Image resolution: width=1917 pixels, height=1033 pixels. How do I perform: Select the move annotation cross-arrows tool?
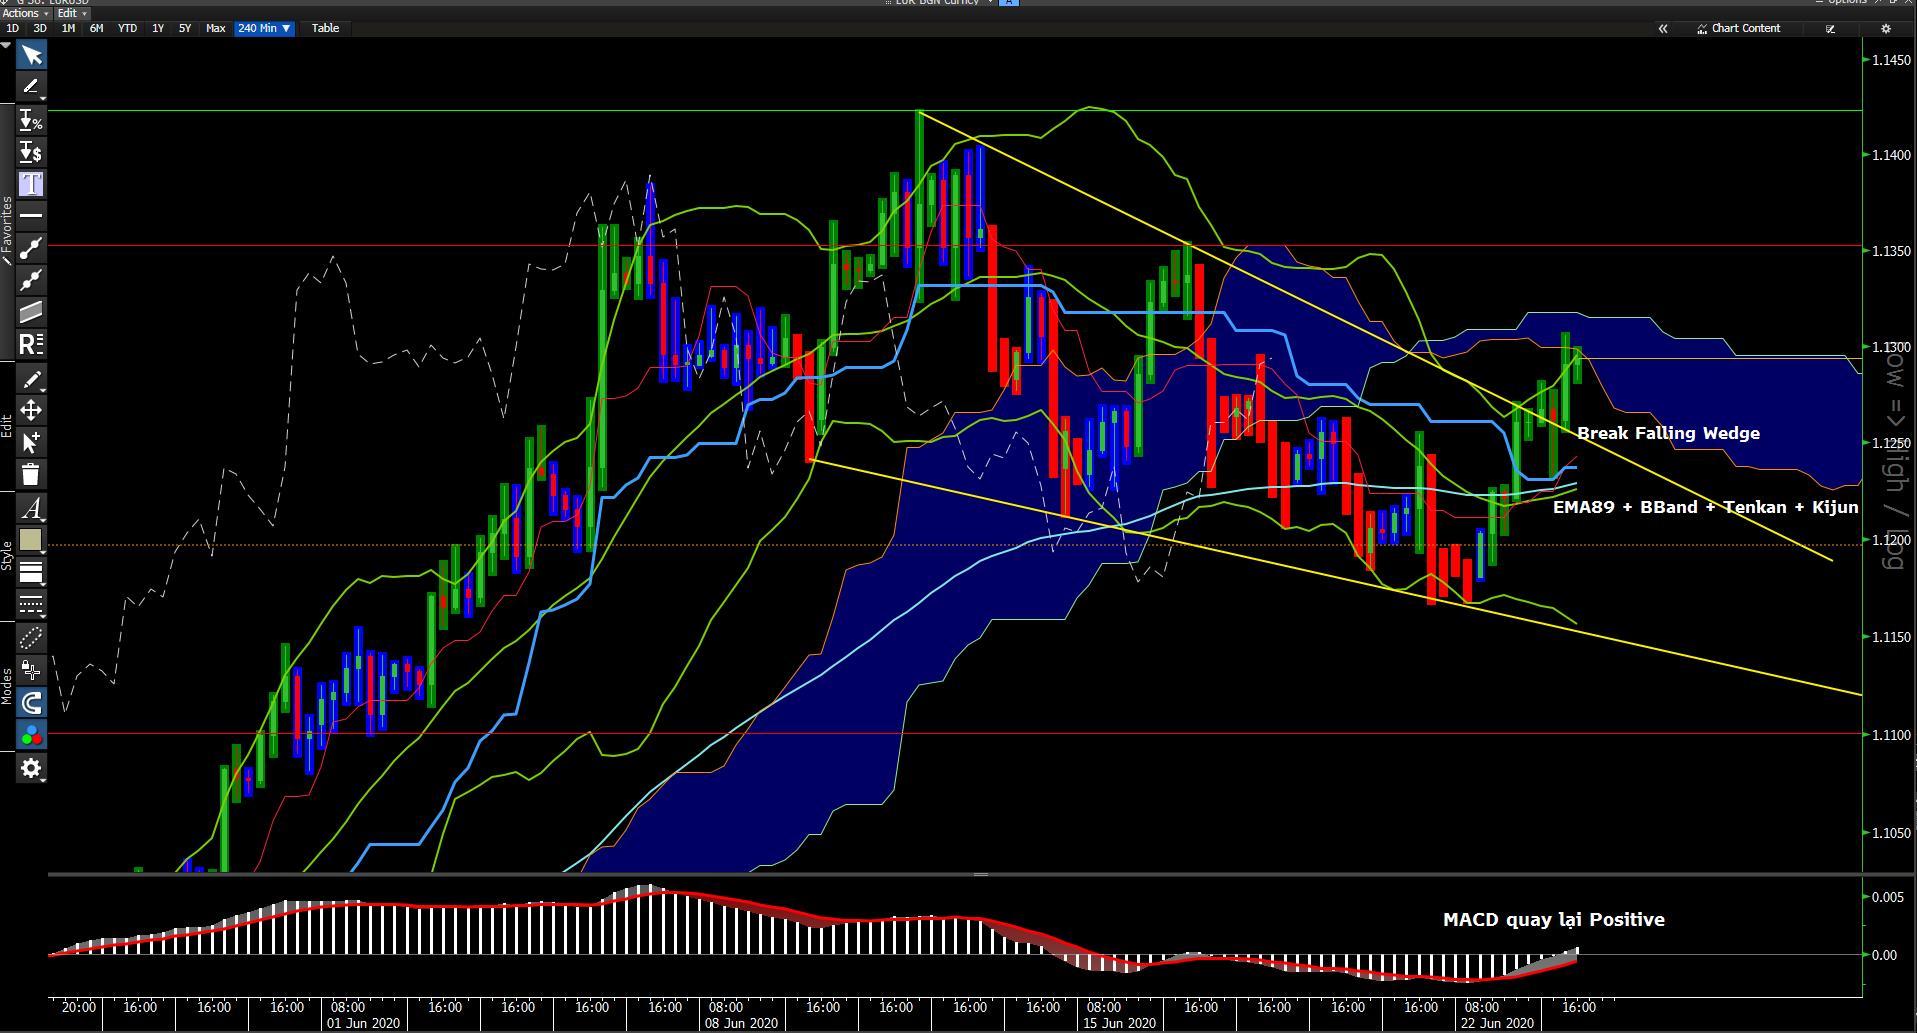(31, 410)
